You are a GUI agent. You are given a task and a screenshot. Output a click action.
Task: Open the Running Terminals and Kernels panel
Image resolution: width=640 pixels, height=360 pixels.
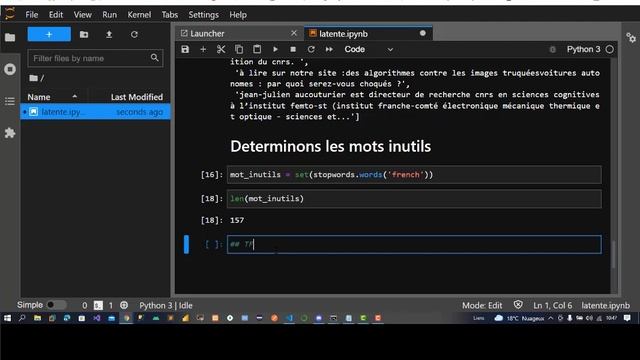[x=10, y=69]
